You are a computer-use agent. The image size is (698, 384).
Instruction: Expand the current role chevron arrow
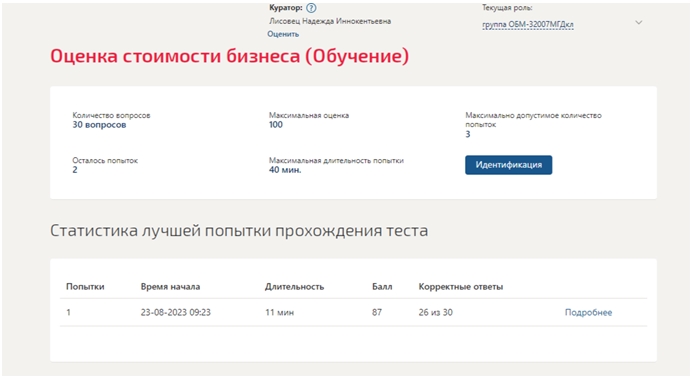pyautogui.click(x=638, y=22)
